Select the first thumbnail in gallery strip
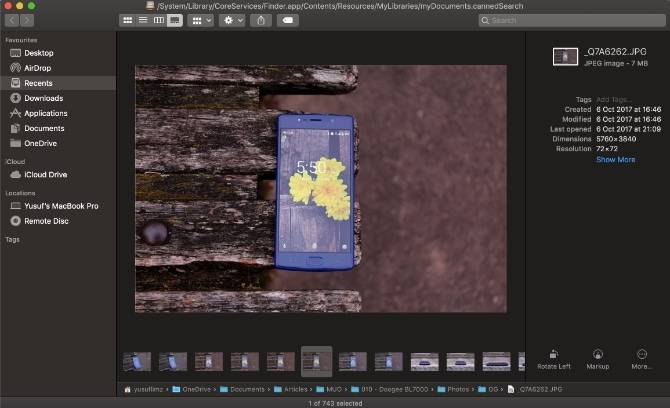Viewport: 670px width, 408px height. (137, 361)
